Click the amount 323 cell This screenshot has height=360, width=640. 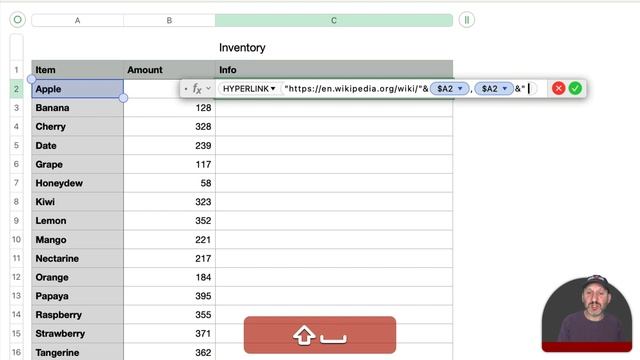coord(169,202)
